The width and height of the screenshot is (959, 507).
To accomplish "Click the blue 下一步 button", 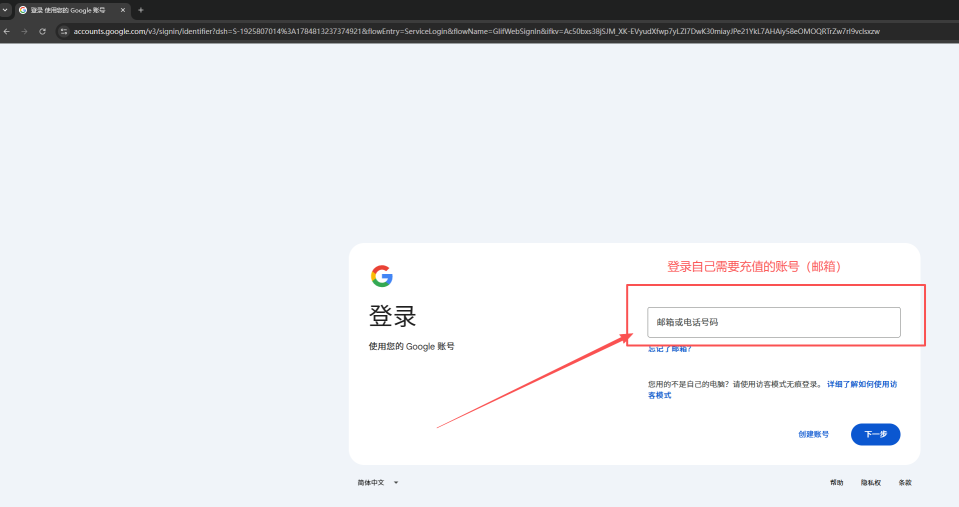I will pyautogui.click(x=875, y=434).
